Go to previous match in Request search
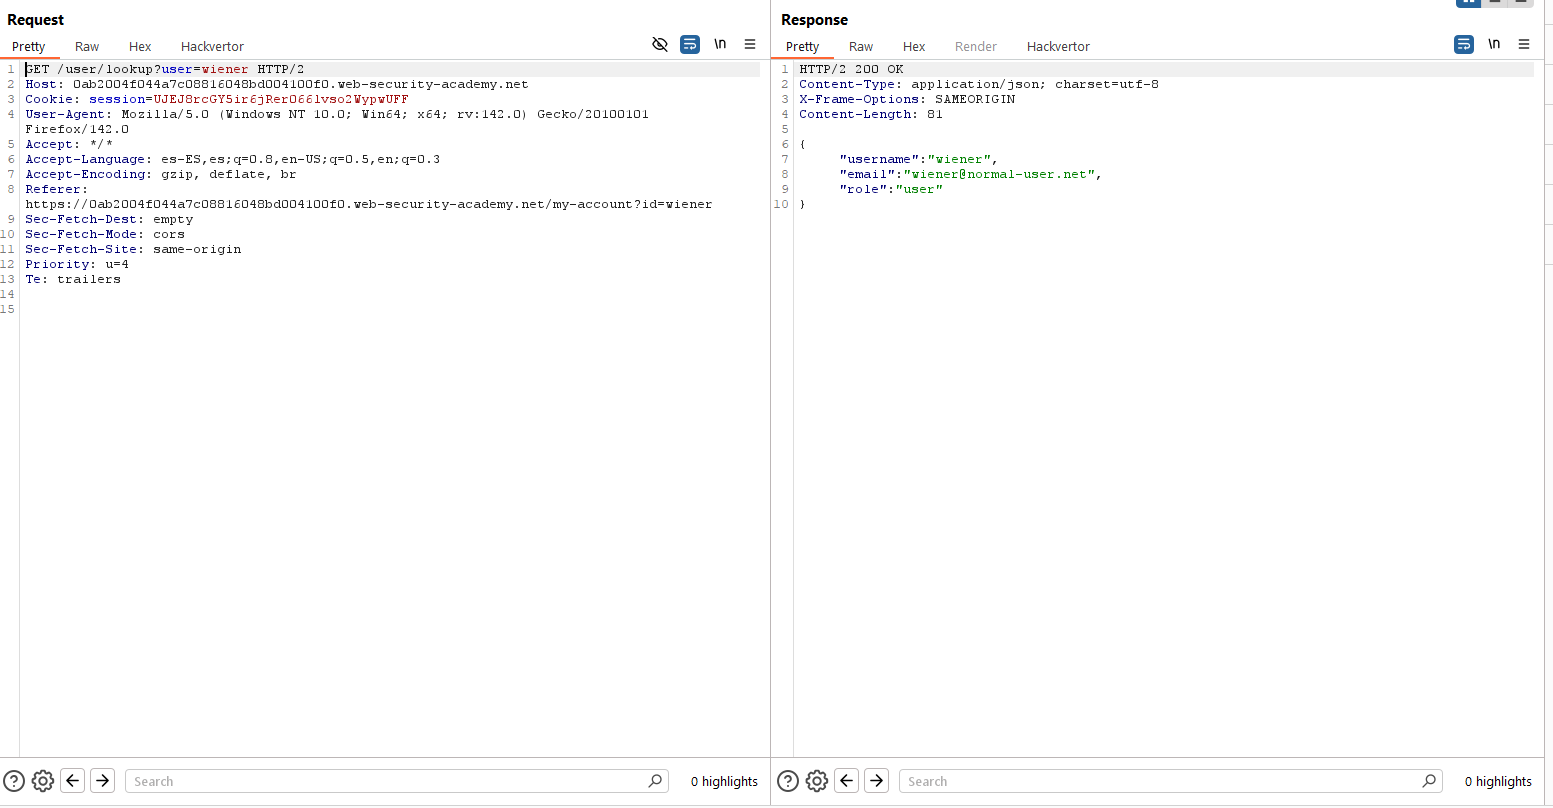 pyautogui.click(x=73, y=781)
